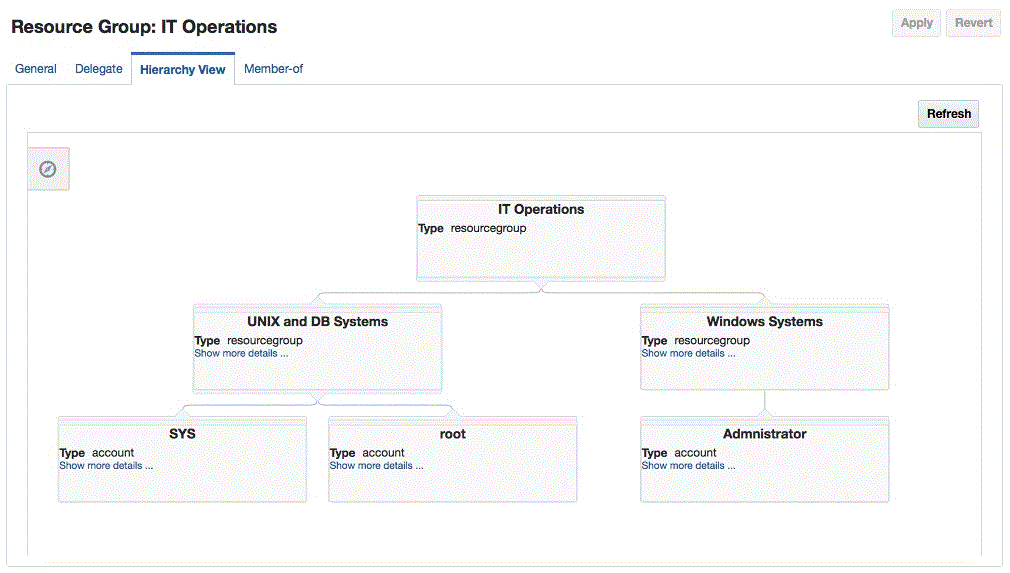Select the SYS node title
The width and height of the screenshot is (1010, 573).
point(182,434)
